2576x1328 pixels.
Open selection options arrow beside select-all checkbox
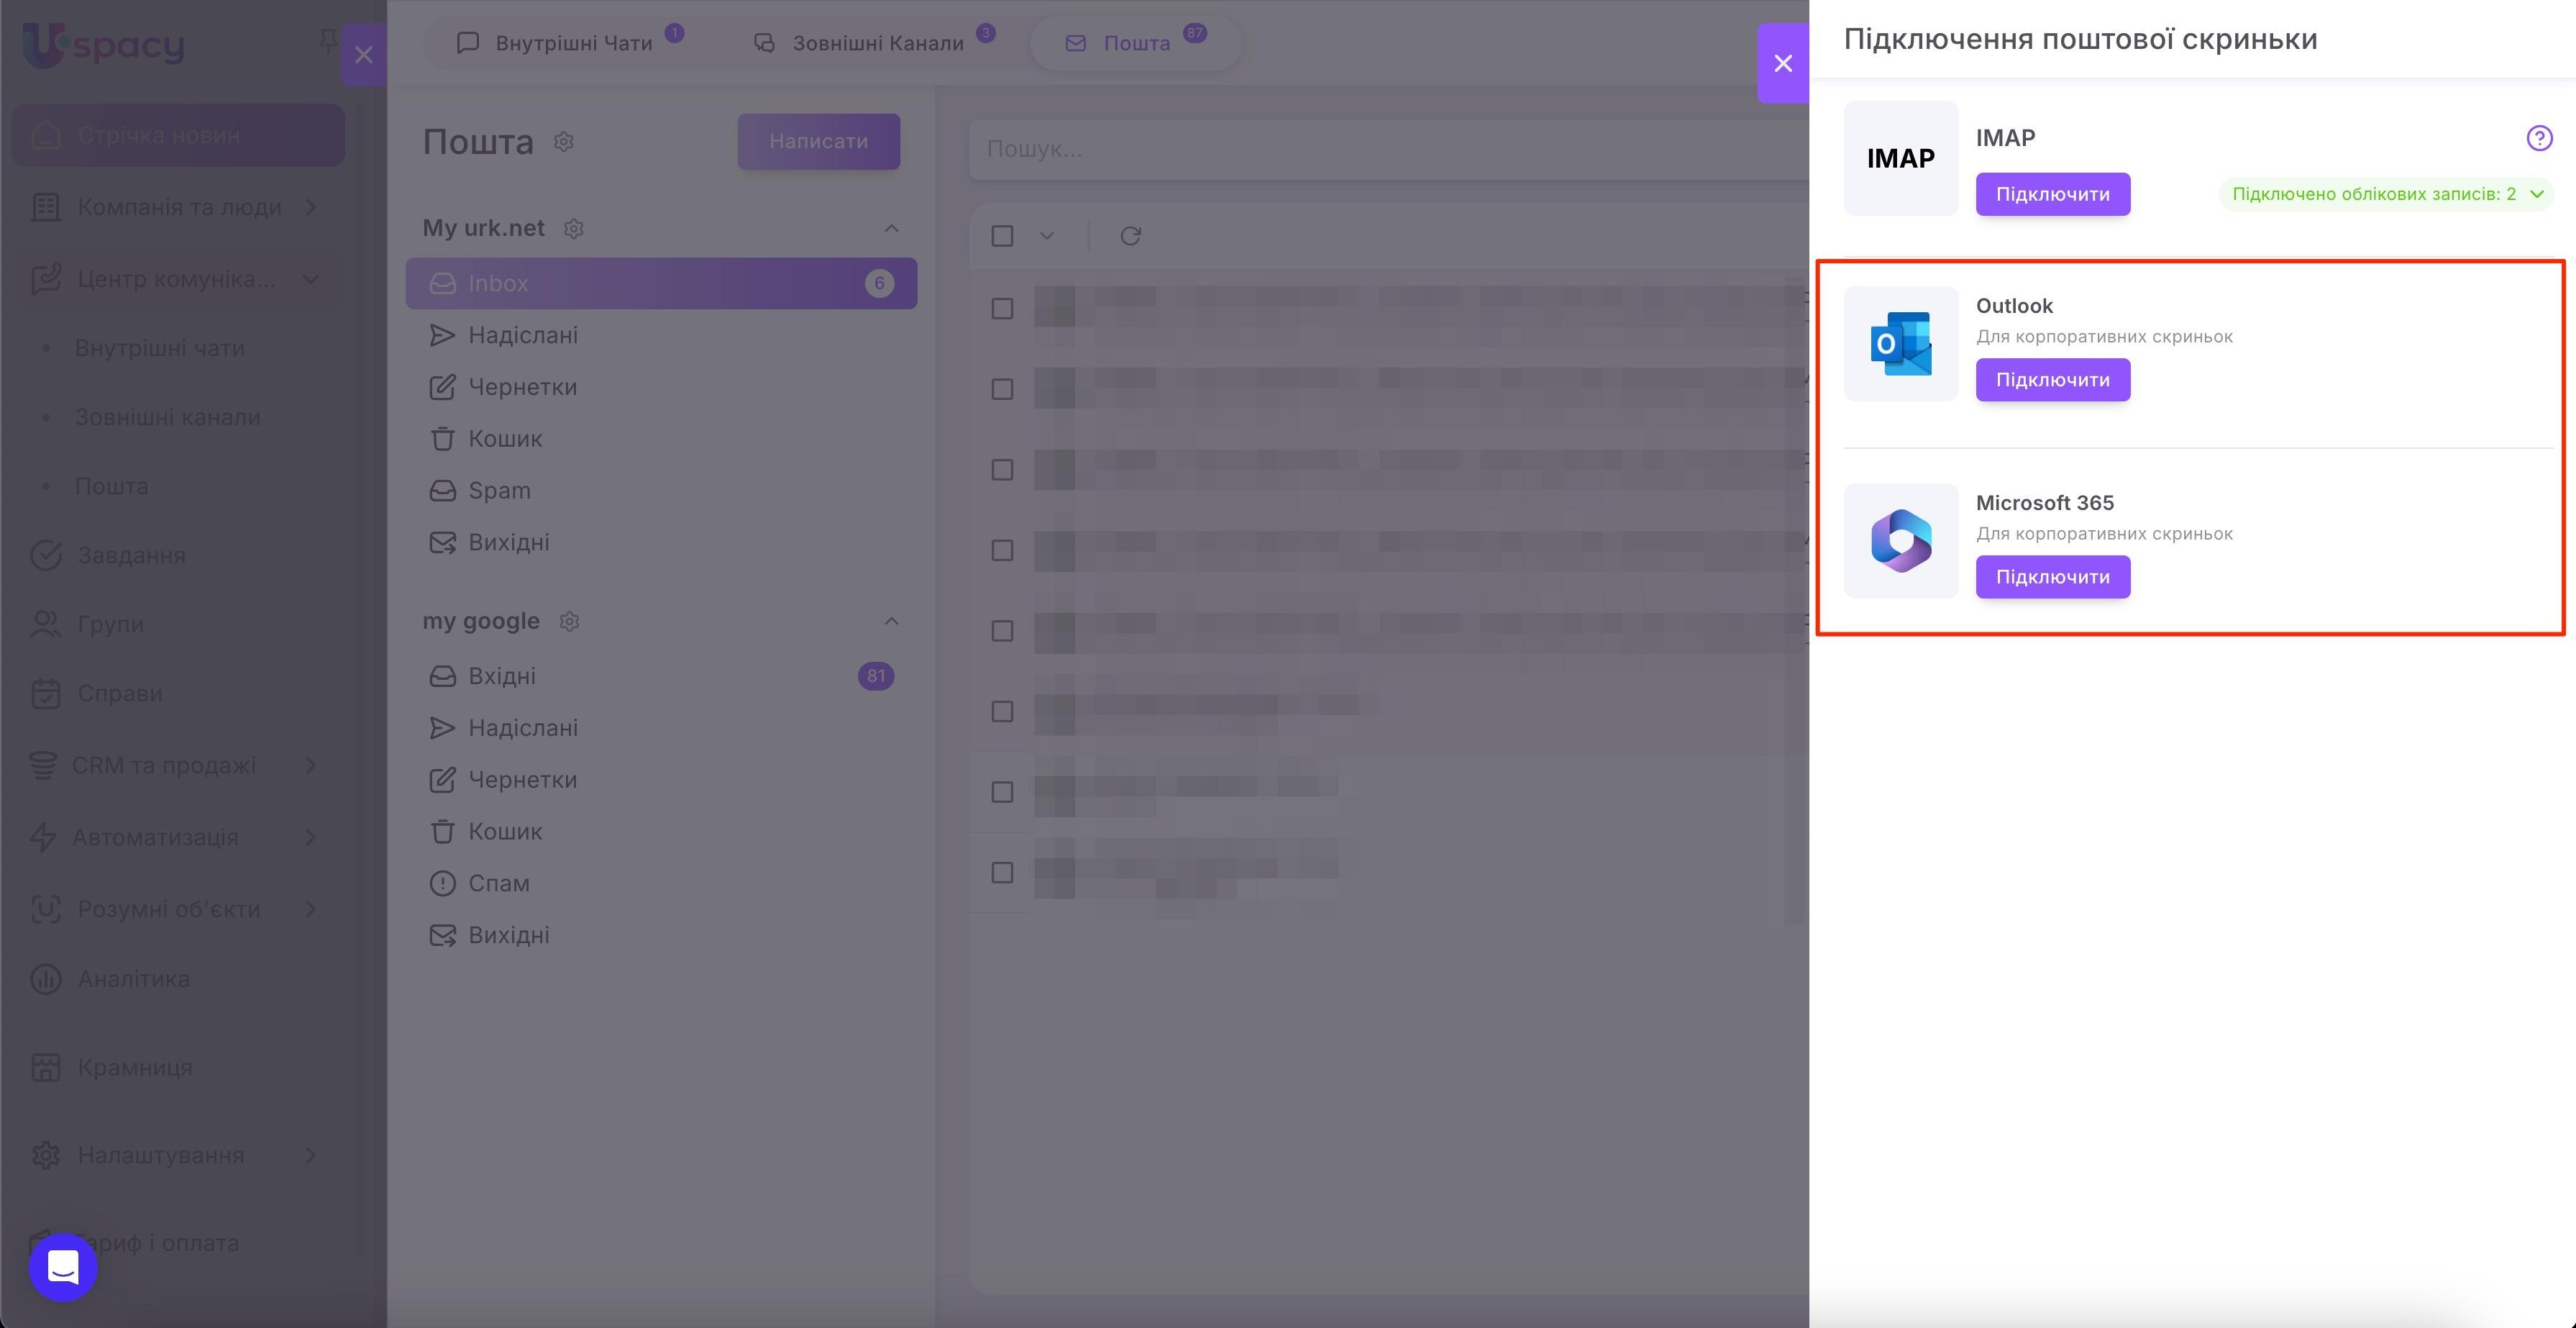pyautogui.click(x=1046, y=236)
